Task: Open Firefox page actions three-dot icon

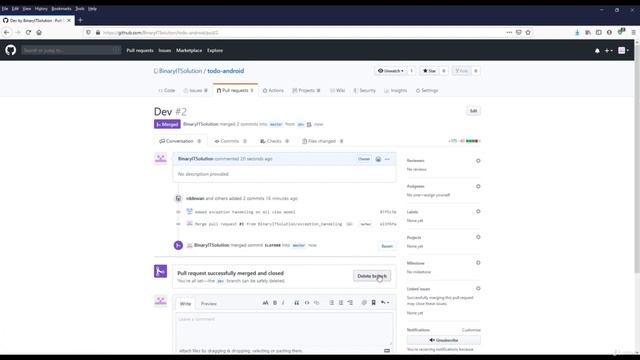Action: (x=509, y=32)
